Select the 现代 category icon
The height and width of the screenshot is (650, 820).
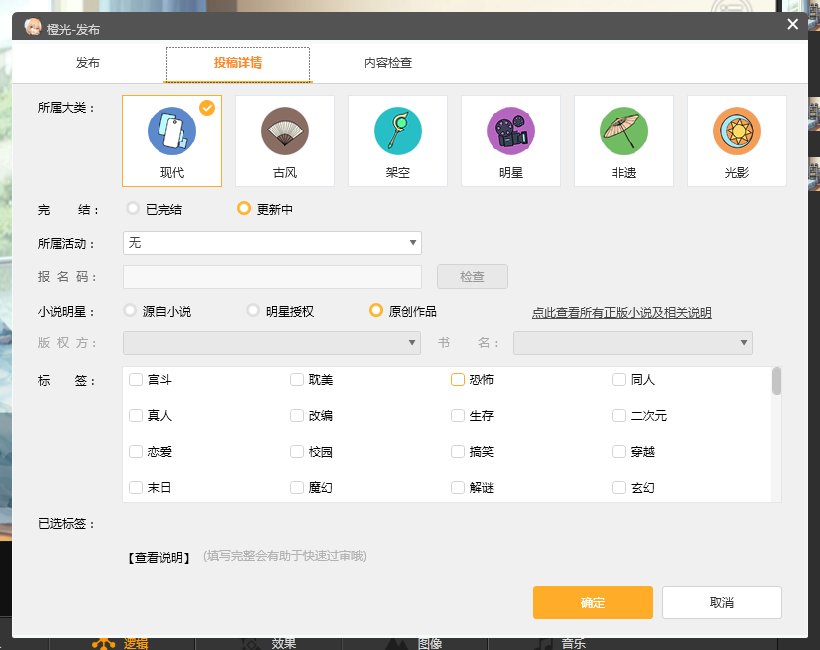[x=172, y=131]
